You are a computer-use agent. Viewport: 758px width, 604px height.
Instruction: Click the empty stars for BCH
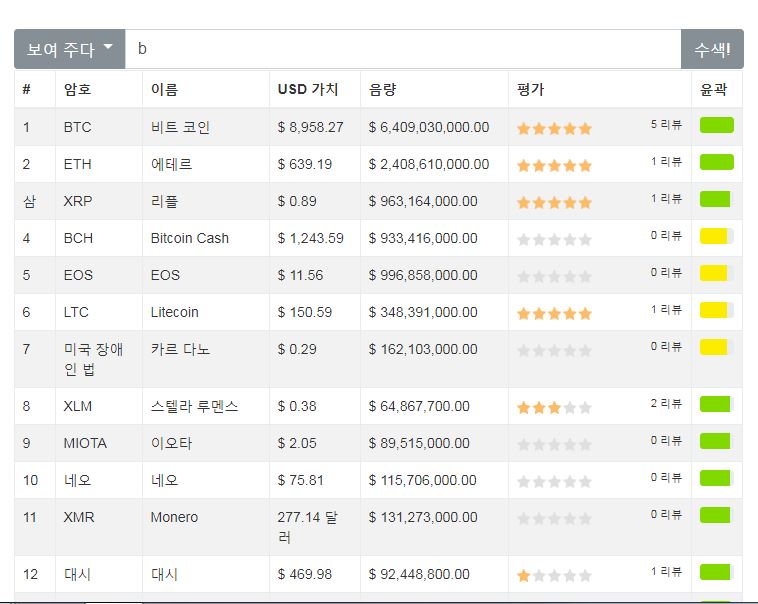click(x=554, y=239)
